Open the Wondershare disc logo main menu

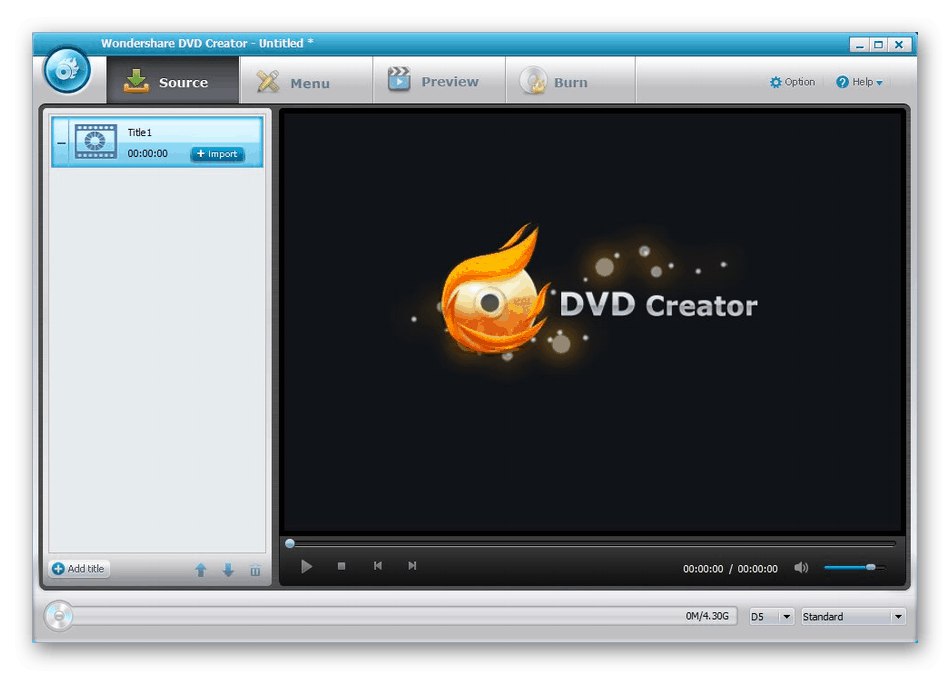(67, 70)
